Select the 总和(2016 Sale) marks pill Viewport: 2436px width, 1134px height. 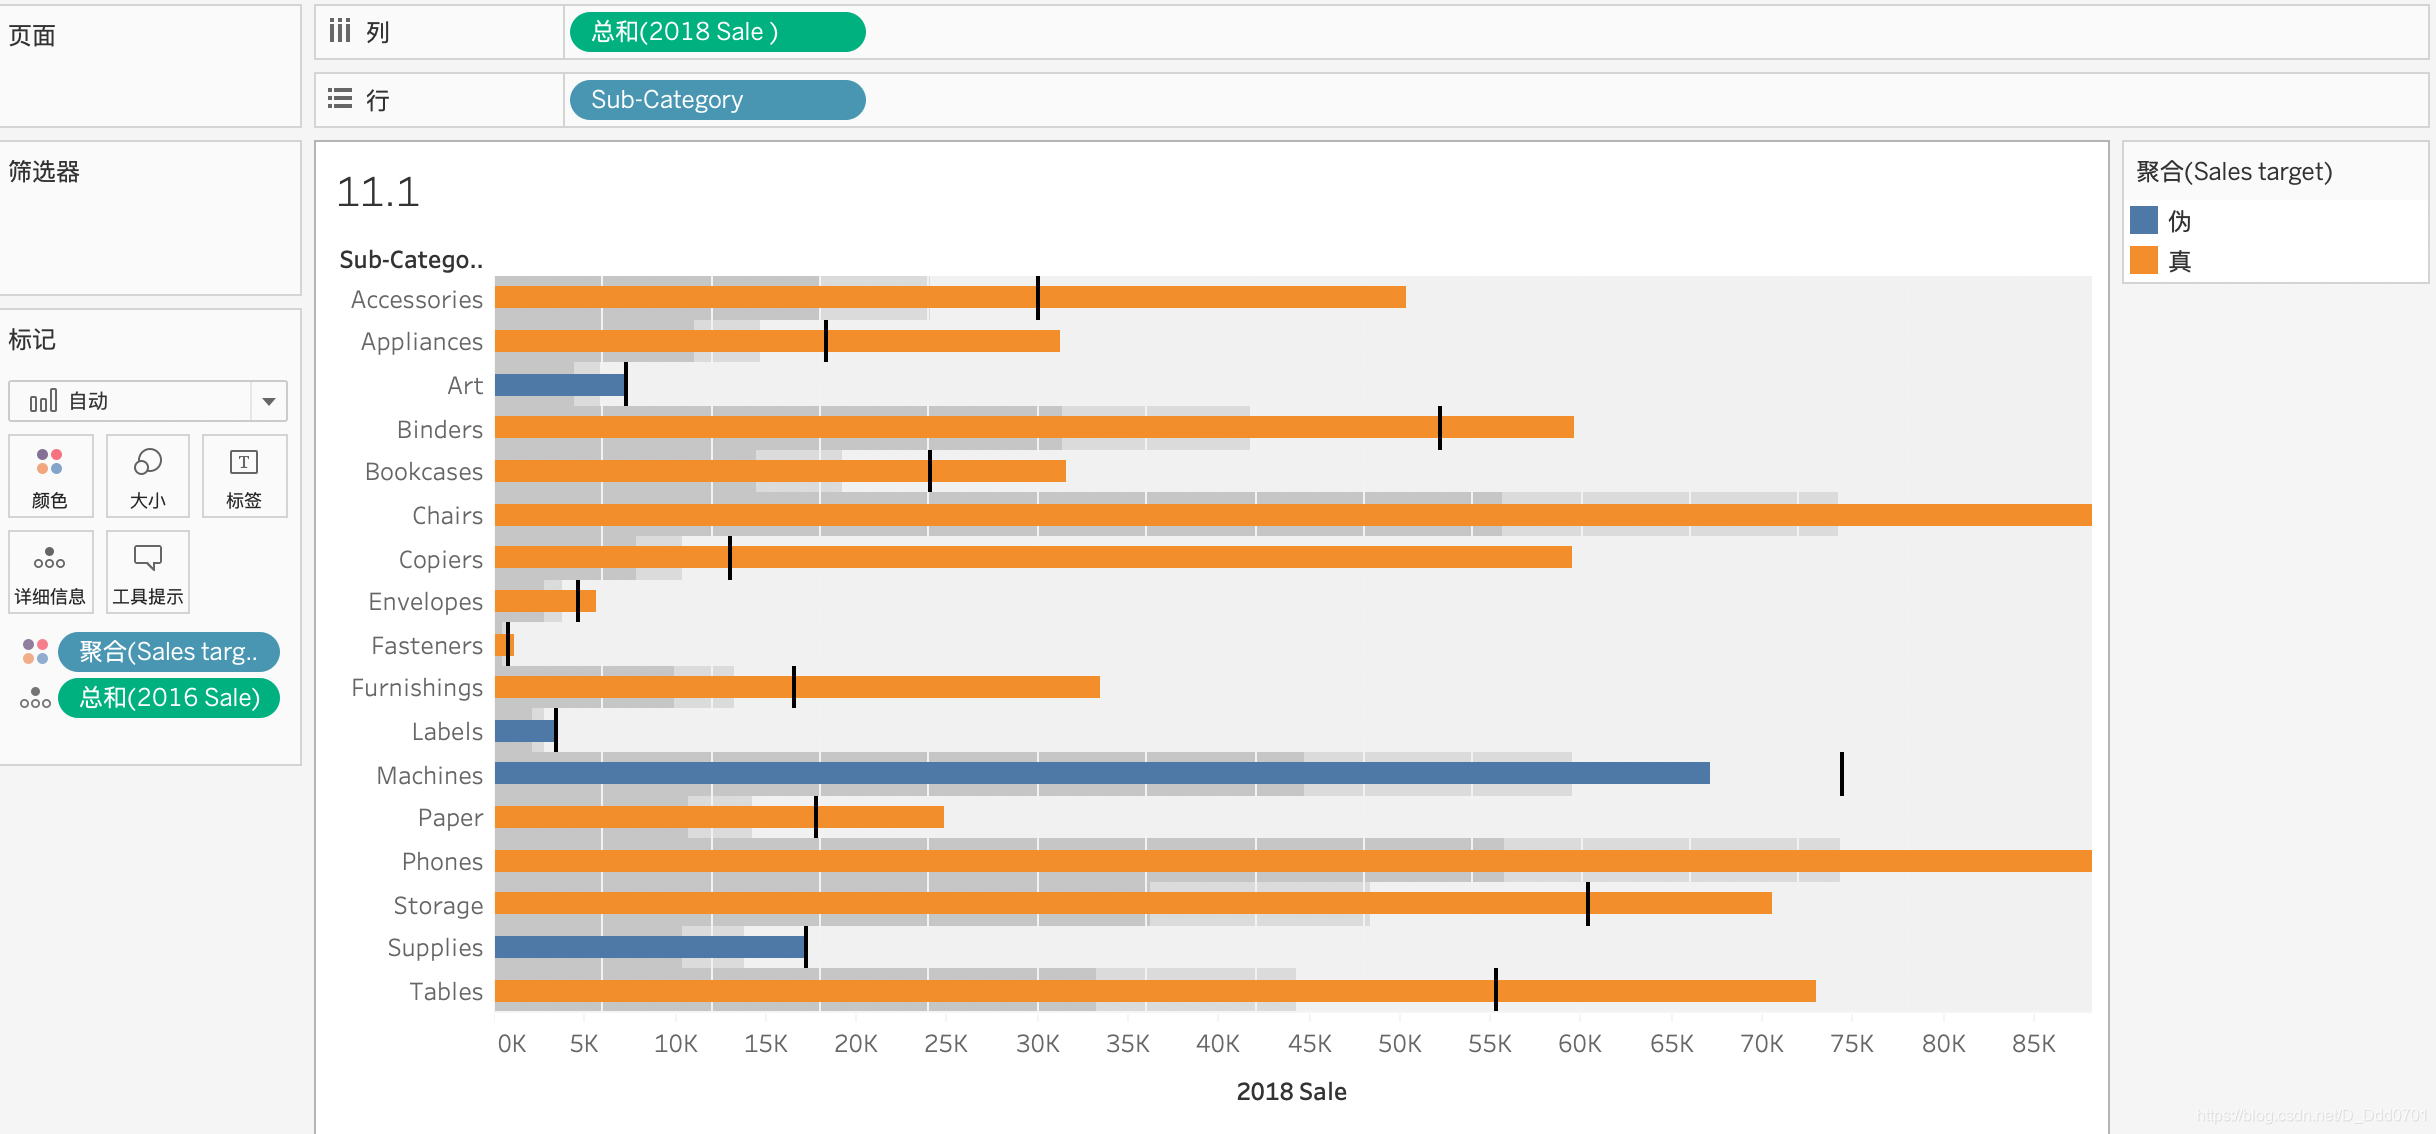click(168, 698)
